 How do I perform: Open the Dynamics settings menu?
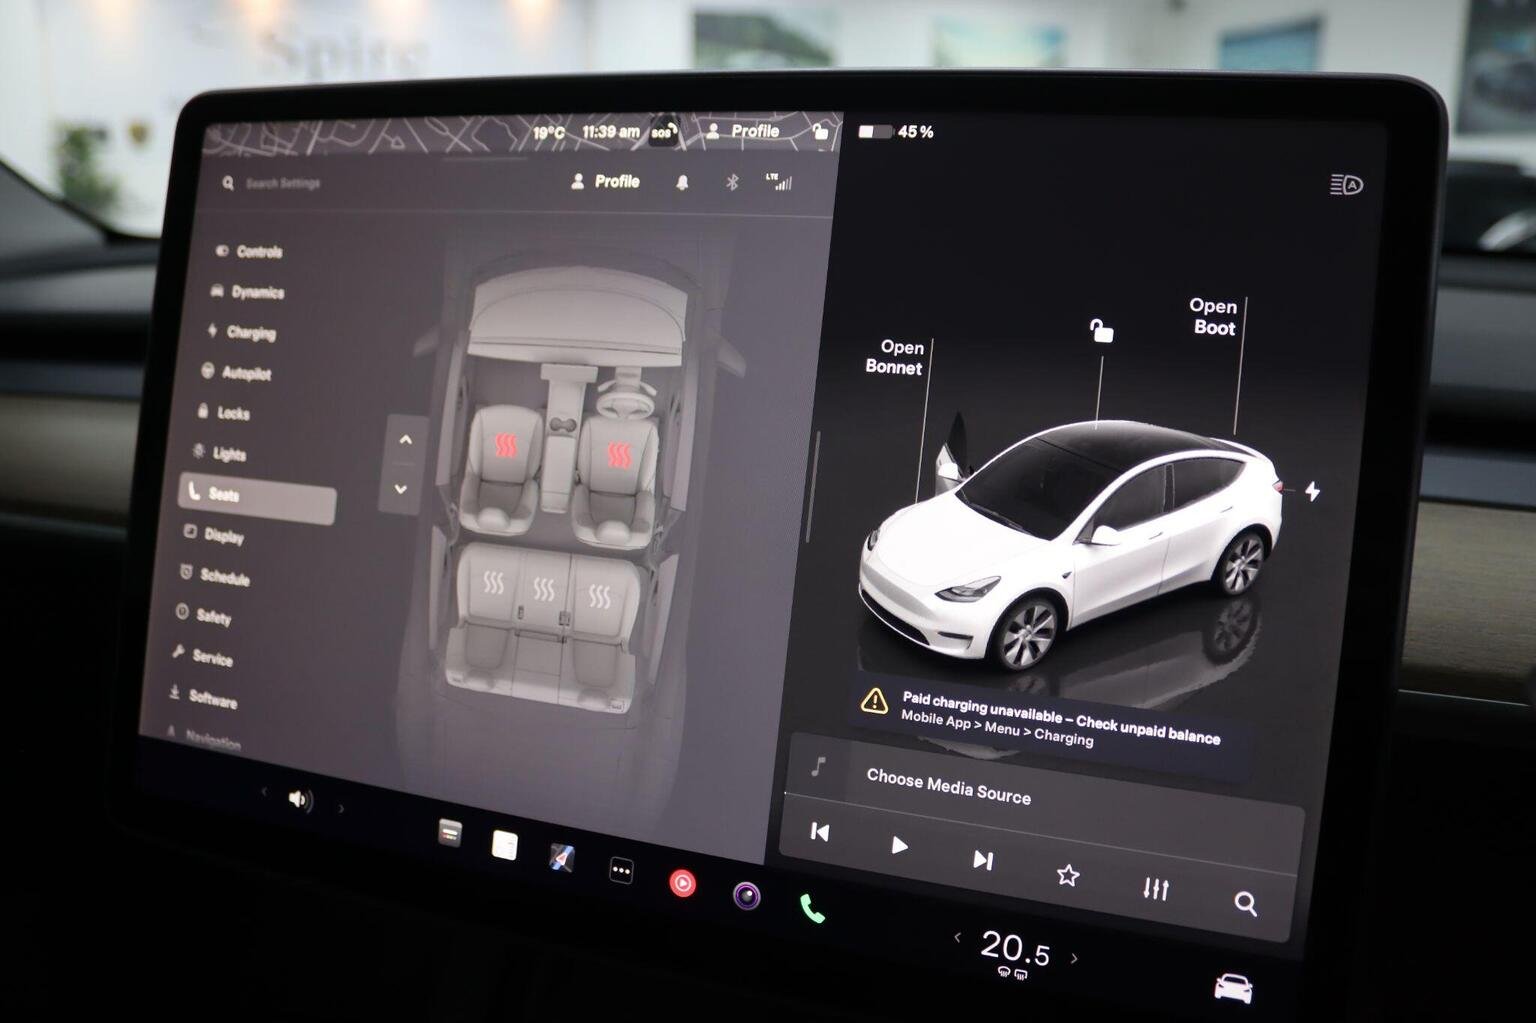[247, 291]
